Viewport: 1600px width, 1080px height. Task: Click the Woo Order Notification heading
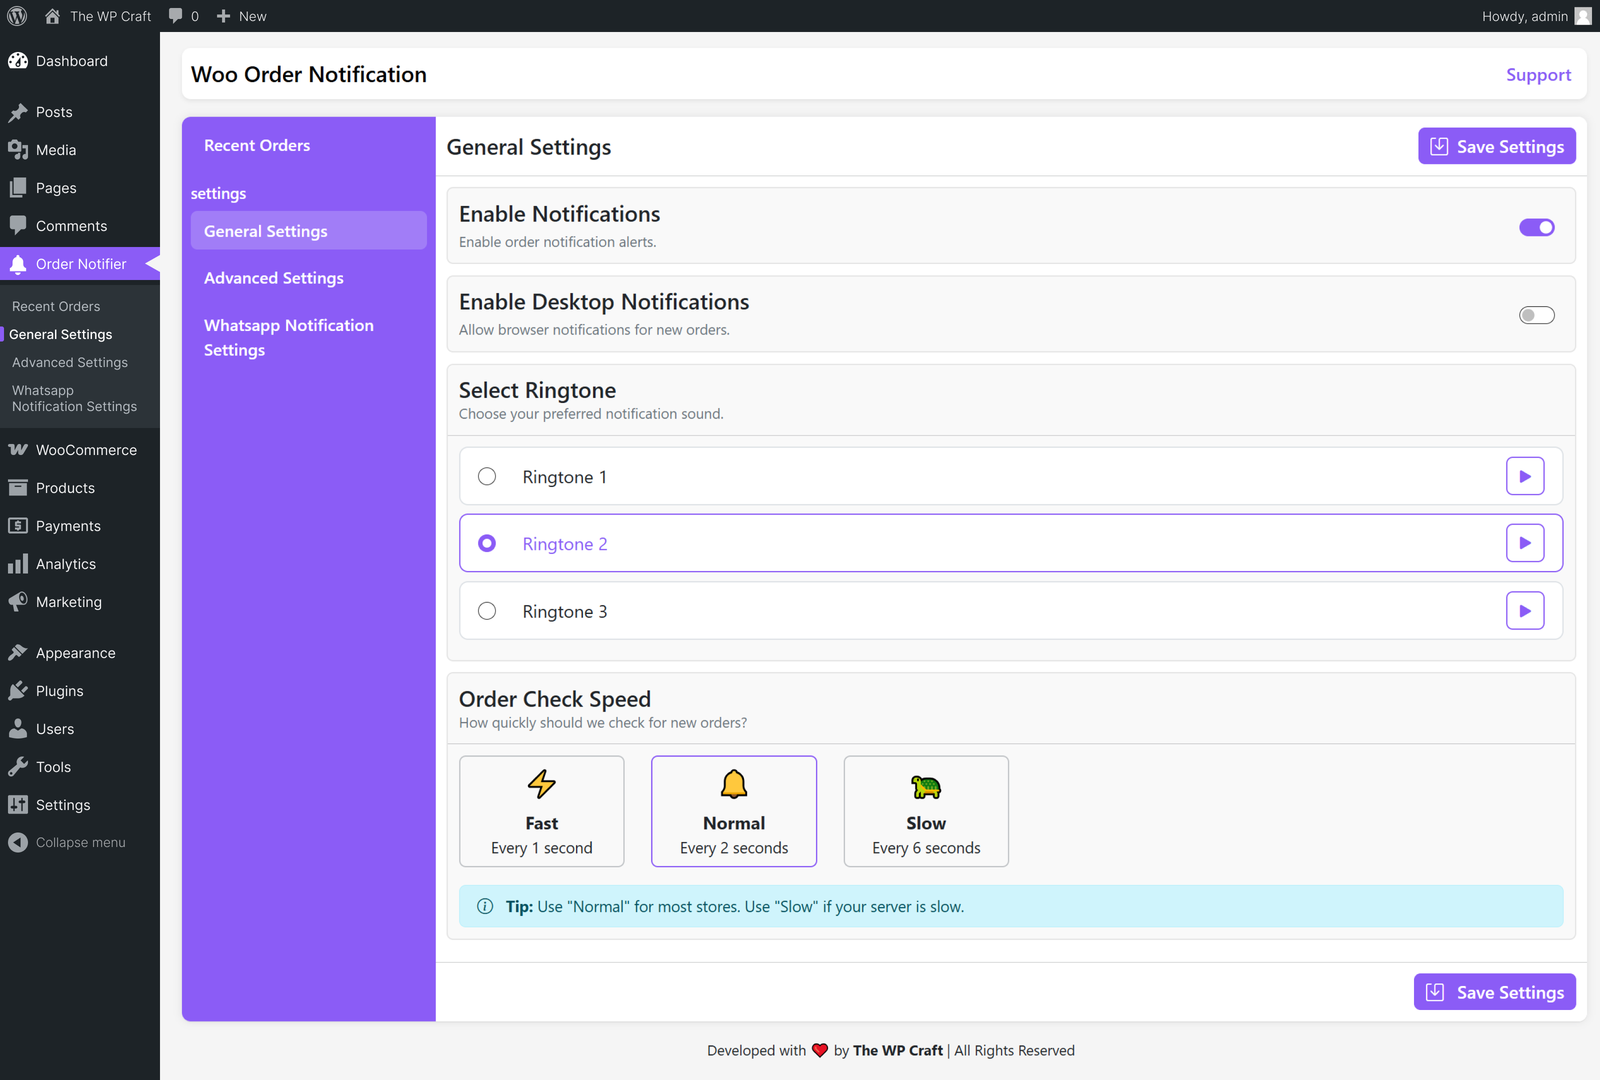click(309, 75)
